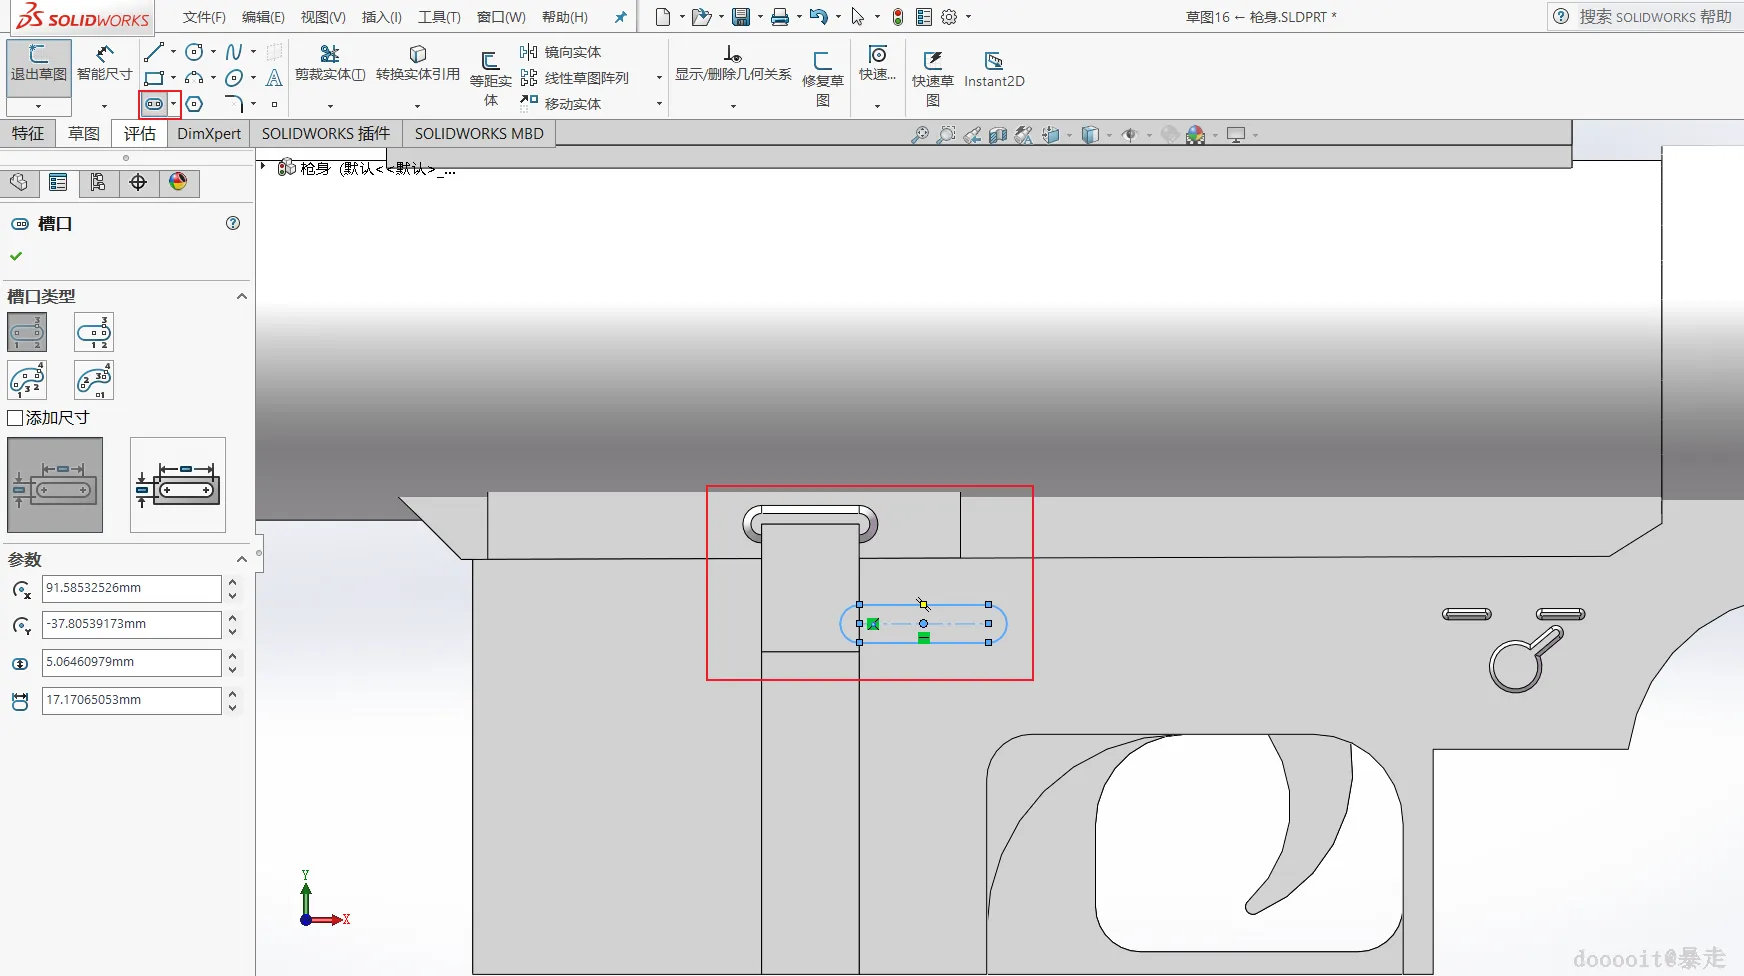
Task: Select straight slot type option
Action: [27, 332]
